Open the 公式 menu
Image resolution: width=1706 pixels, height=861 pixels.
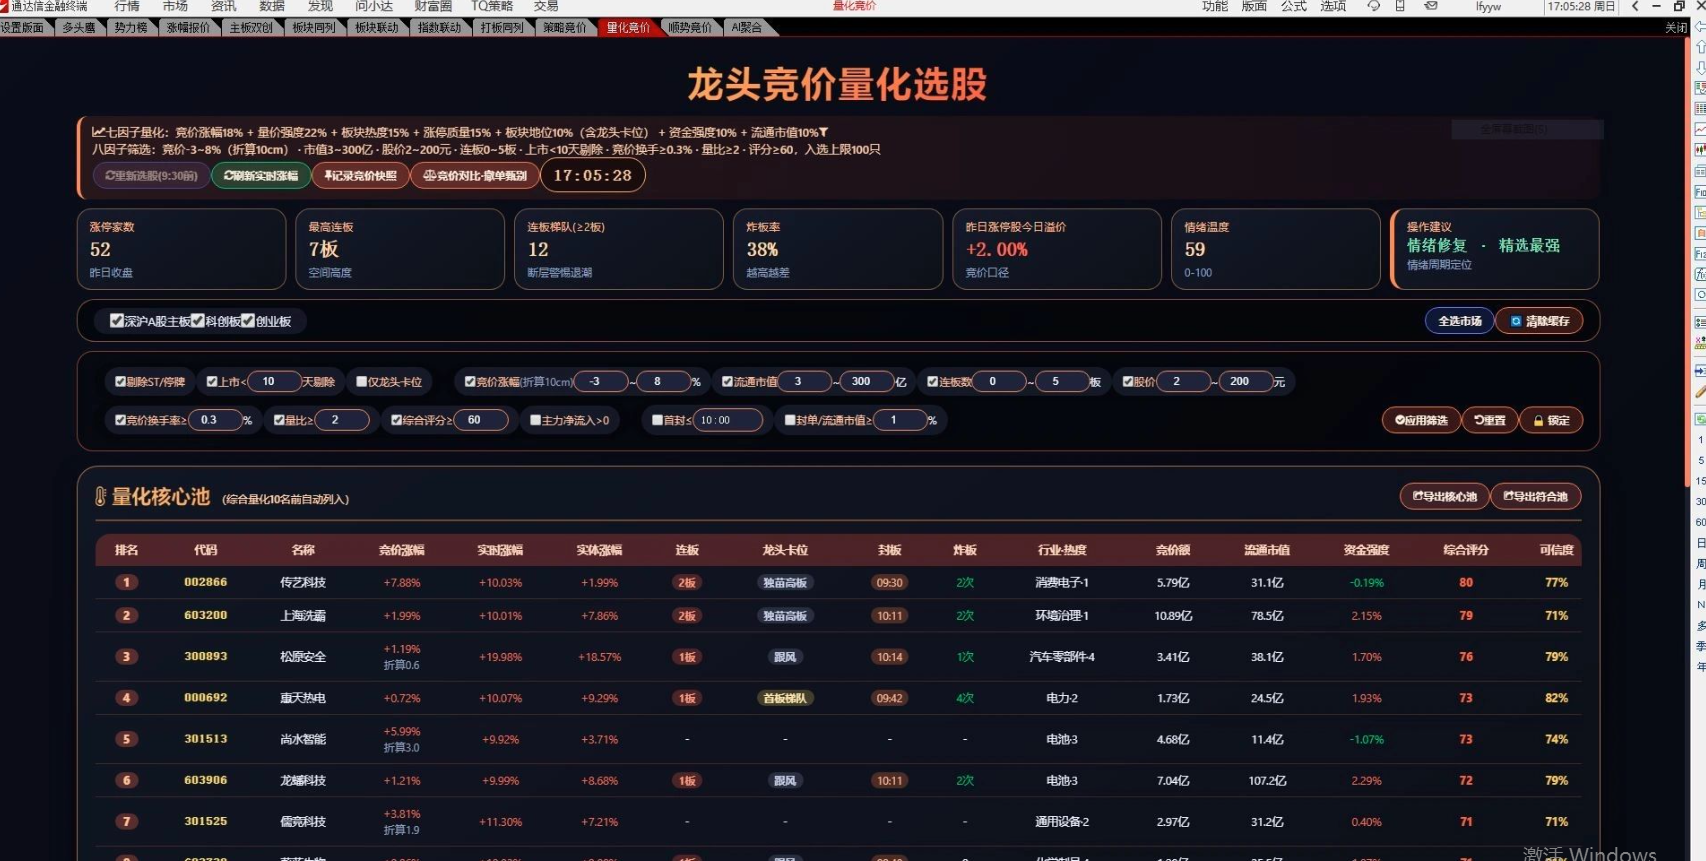pyautogui.click(x=1294, y=6)
